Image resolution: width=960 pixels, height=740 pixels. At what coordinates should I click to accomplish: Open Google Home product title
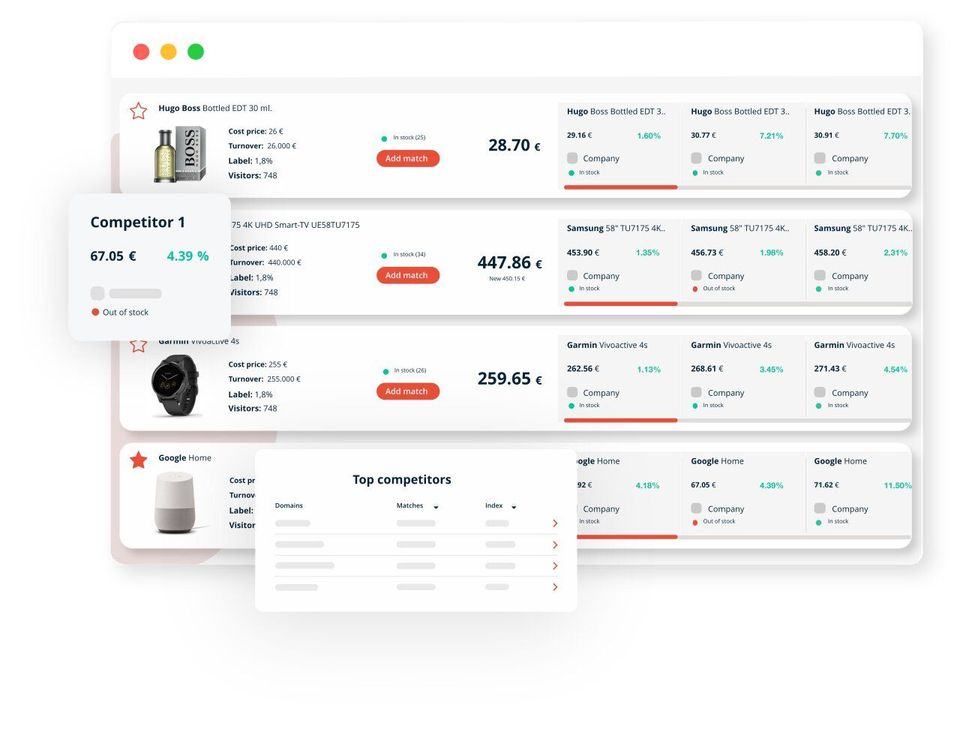[185, 458]
